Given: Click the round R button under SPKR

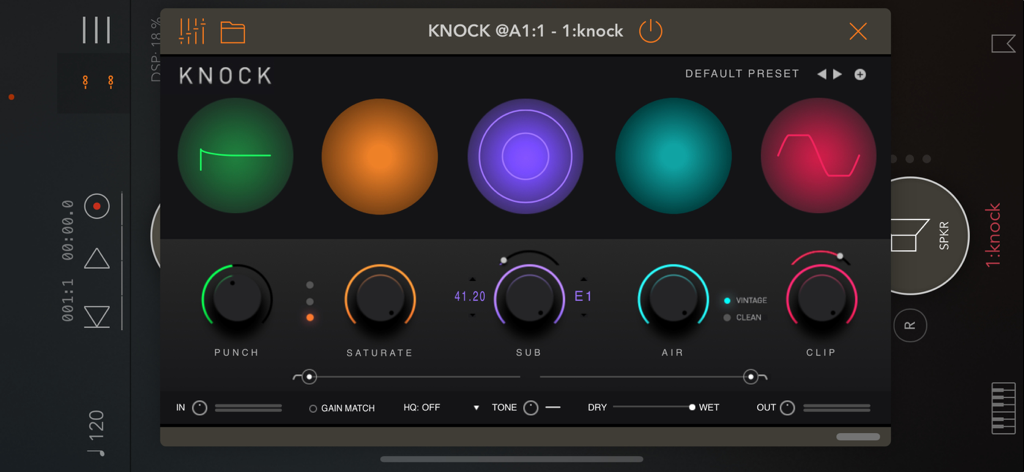Looking at the screenshot, I should [910, 325].
